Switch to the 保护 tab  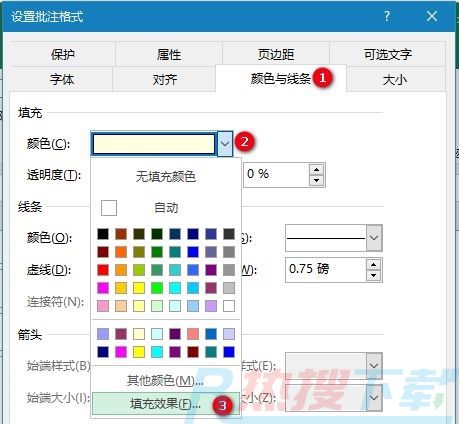click(63, 54)
